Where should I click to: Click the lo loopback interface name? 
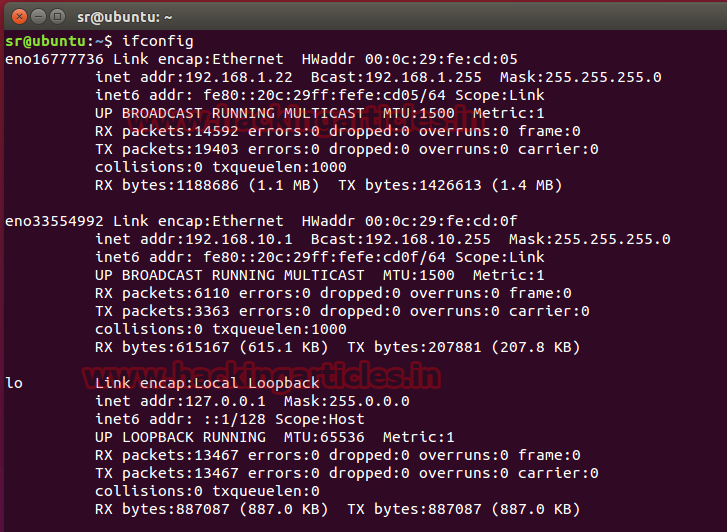click(x=14, y=383)
